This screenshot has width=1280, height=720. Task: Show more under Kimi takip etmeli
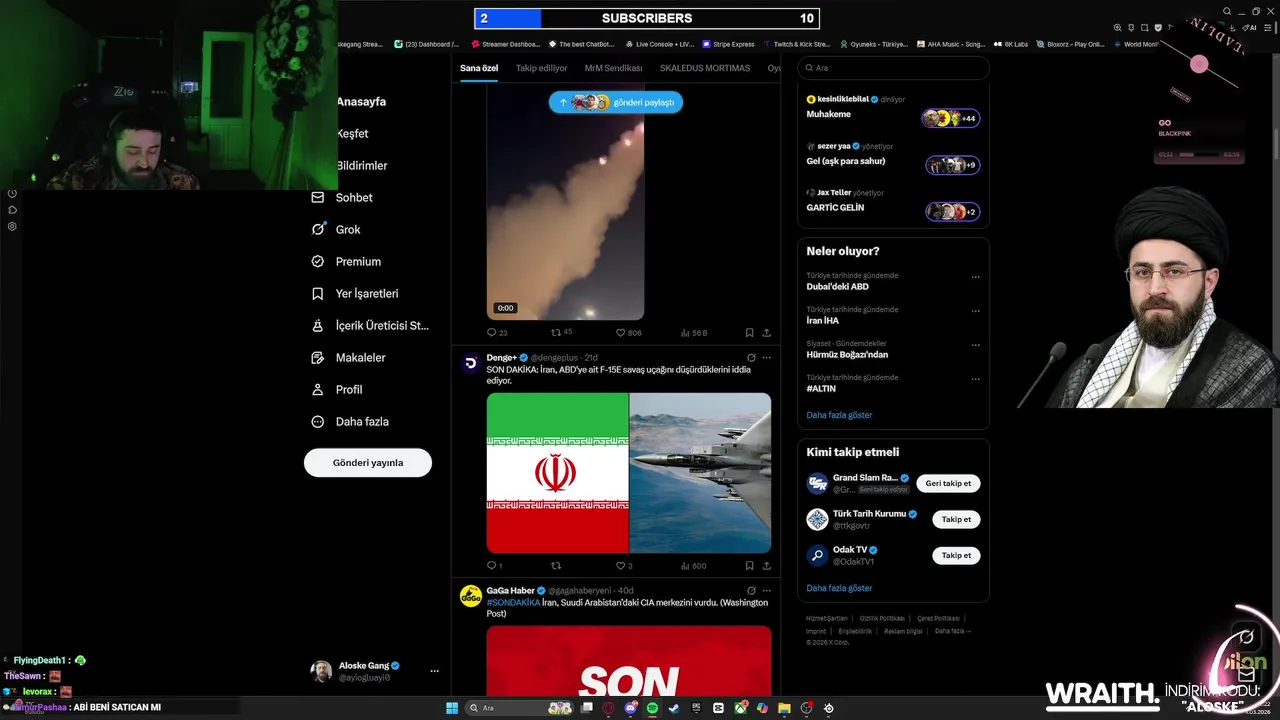839,589
